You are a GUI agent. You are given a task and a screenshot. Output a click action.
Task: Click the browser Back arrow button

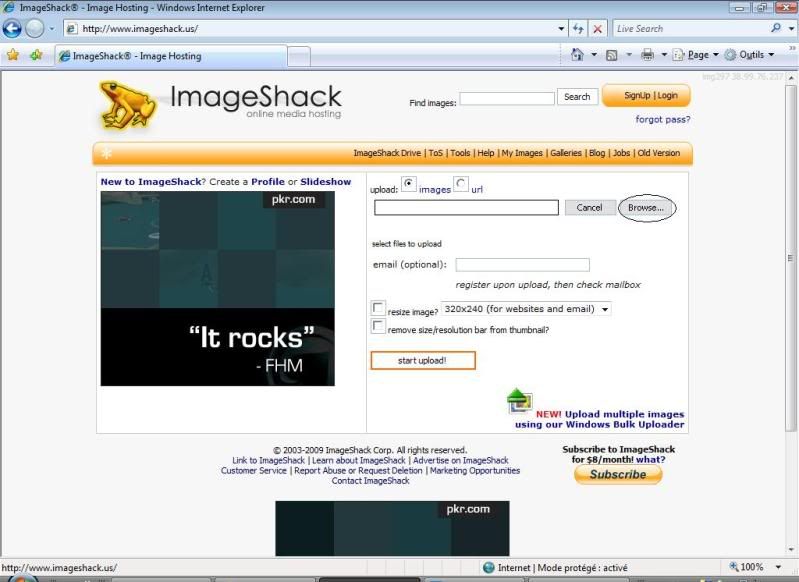tap(12, 29)
